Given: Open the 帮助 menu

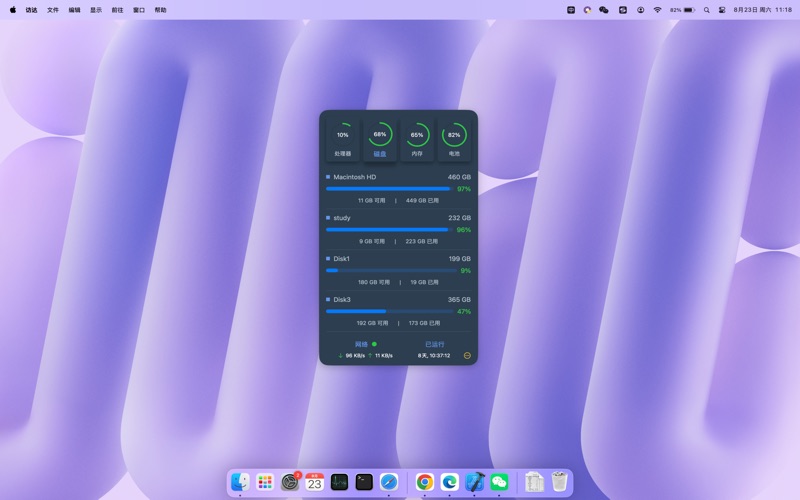Looking at the screenshot, I should [x=160, y=10].
